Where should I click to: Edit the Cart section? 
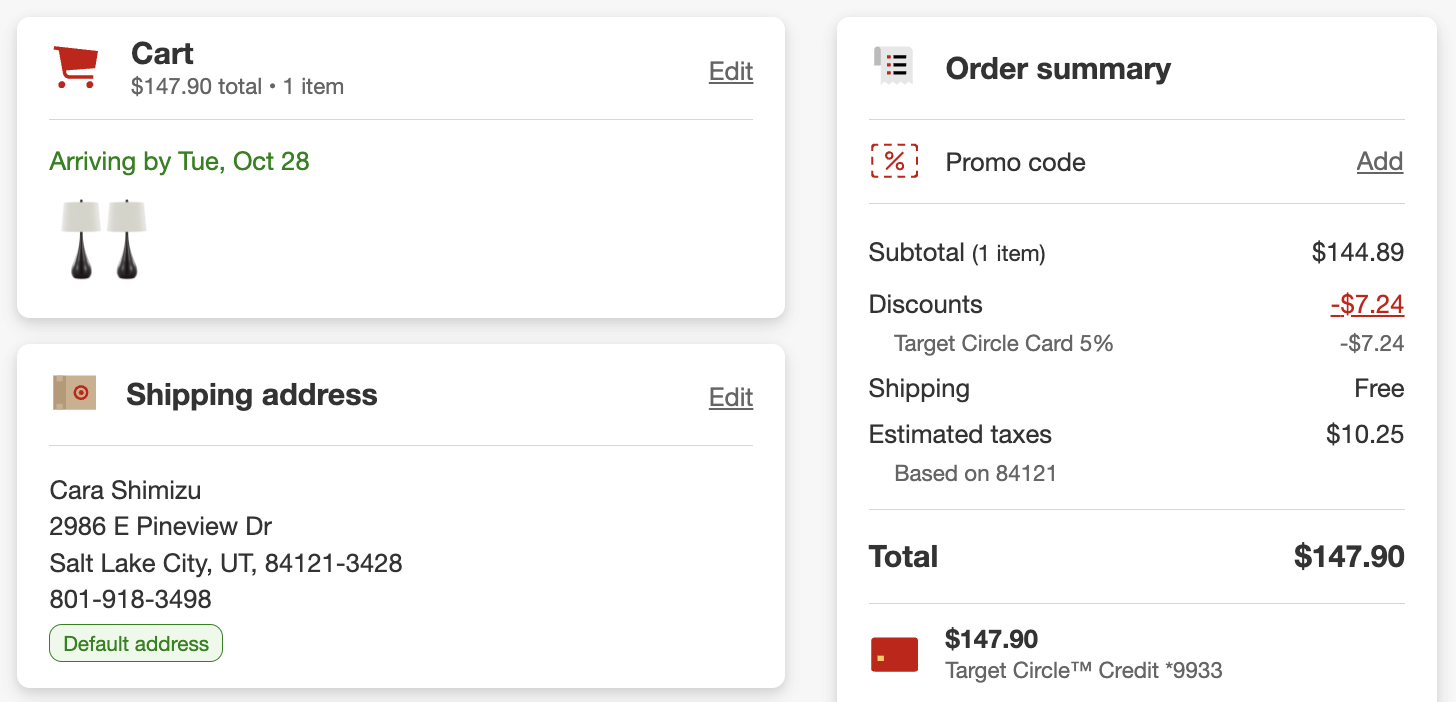click(730, 71)
